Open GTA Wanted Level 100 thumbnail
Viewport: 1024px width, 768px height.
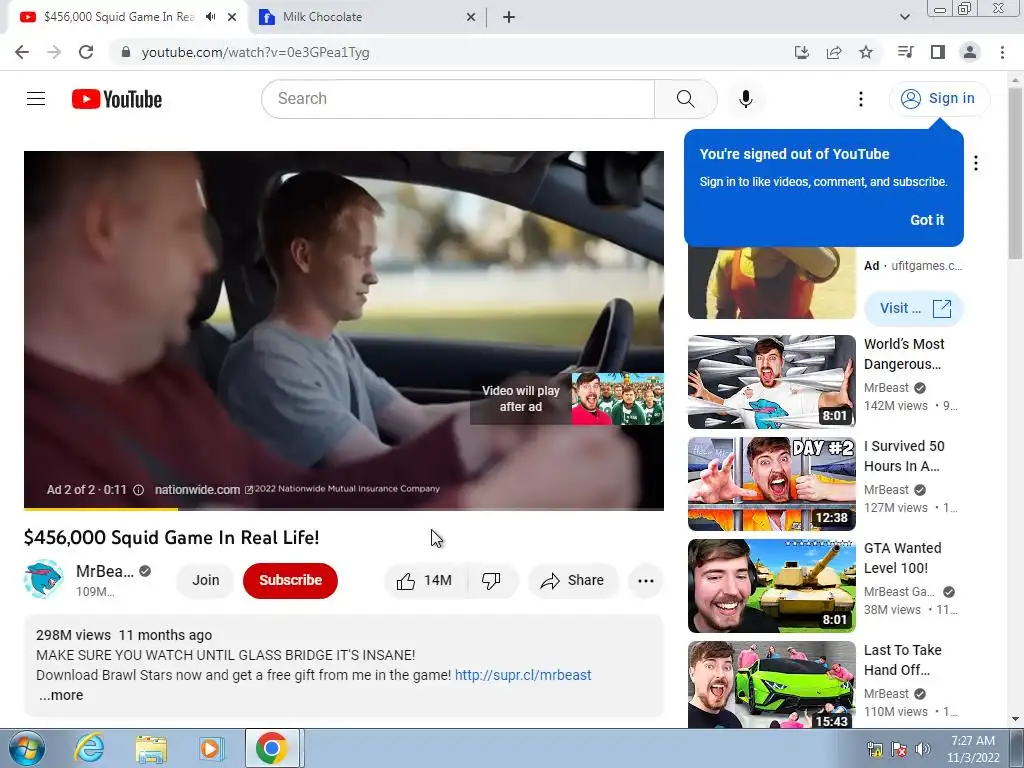tap(771, 586)
